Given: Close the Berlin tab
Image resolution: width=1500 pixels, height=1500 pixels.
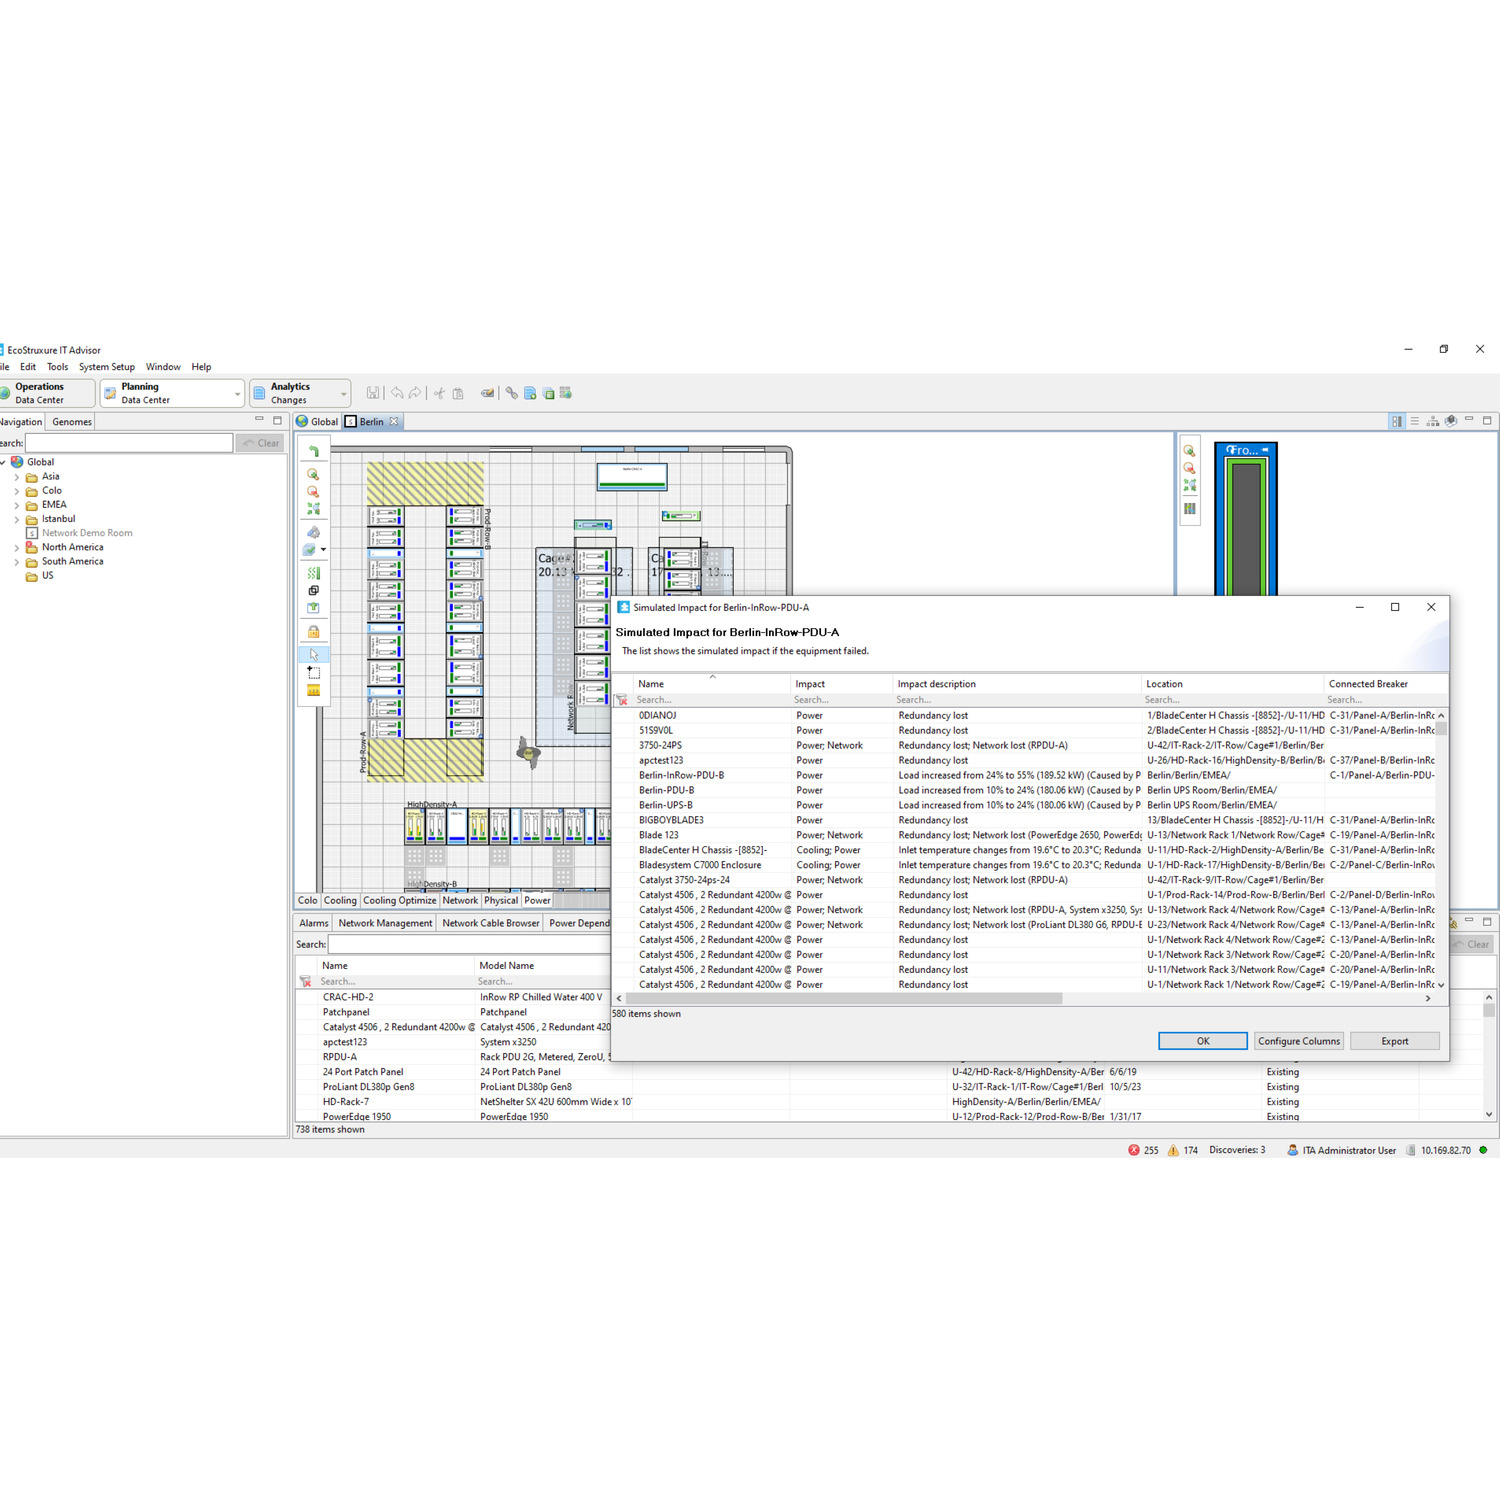Looking at the screenshot, I should [x=394, y=422].
